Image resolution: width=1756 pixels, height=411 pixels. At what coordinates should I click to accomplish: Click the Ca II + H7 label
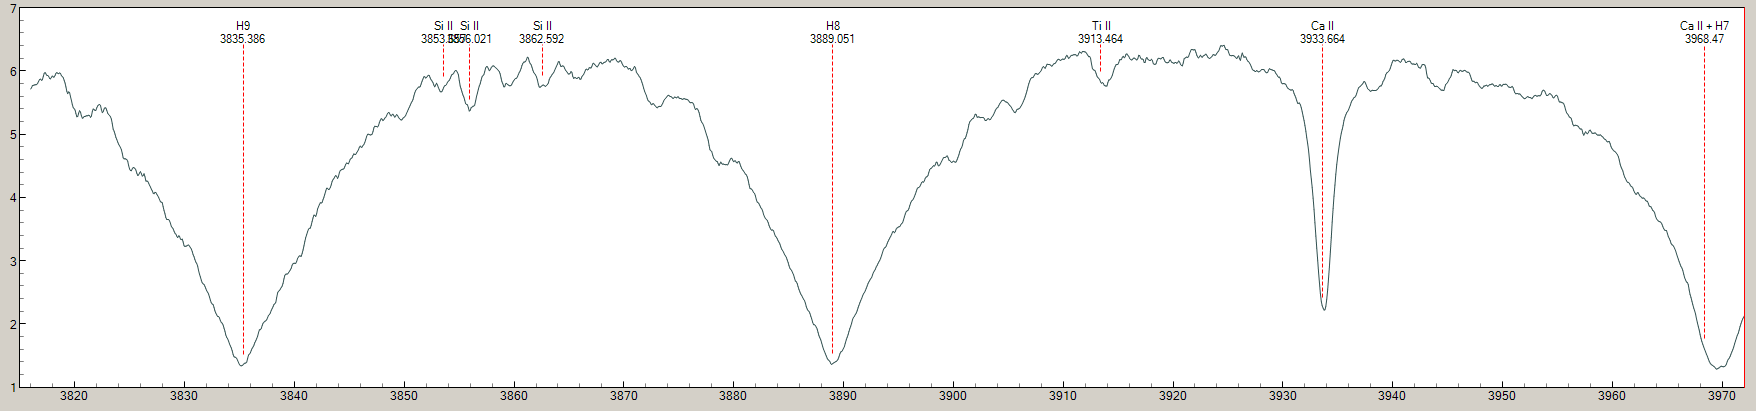pos(1704,26)
